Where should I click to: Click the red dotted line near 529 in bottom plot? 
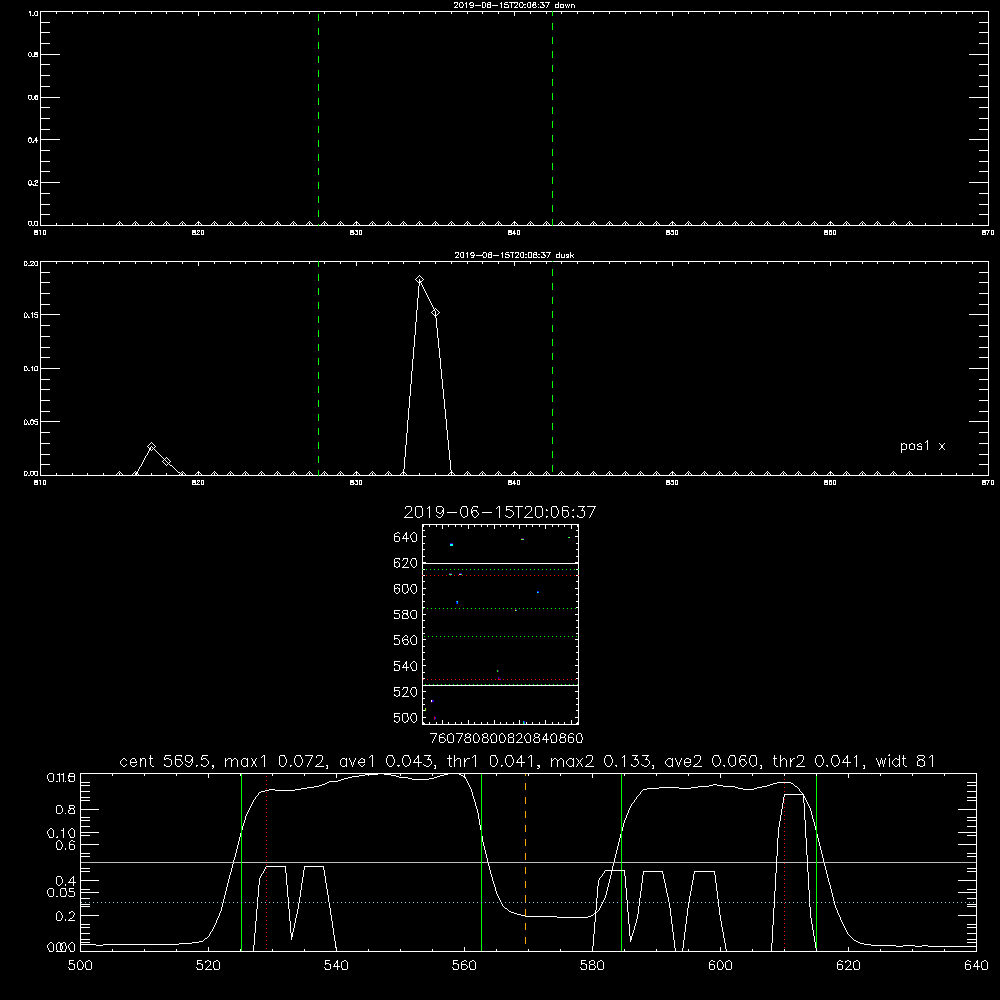267,861
